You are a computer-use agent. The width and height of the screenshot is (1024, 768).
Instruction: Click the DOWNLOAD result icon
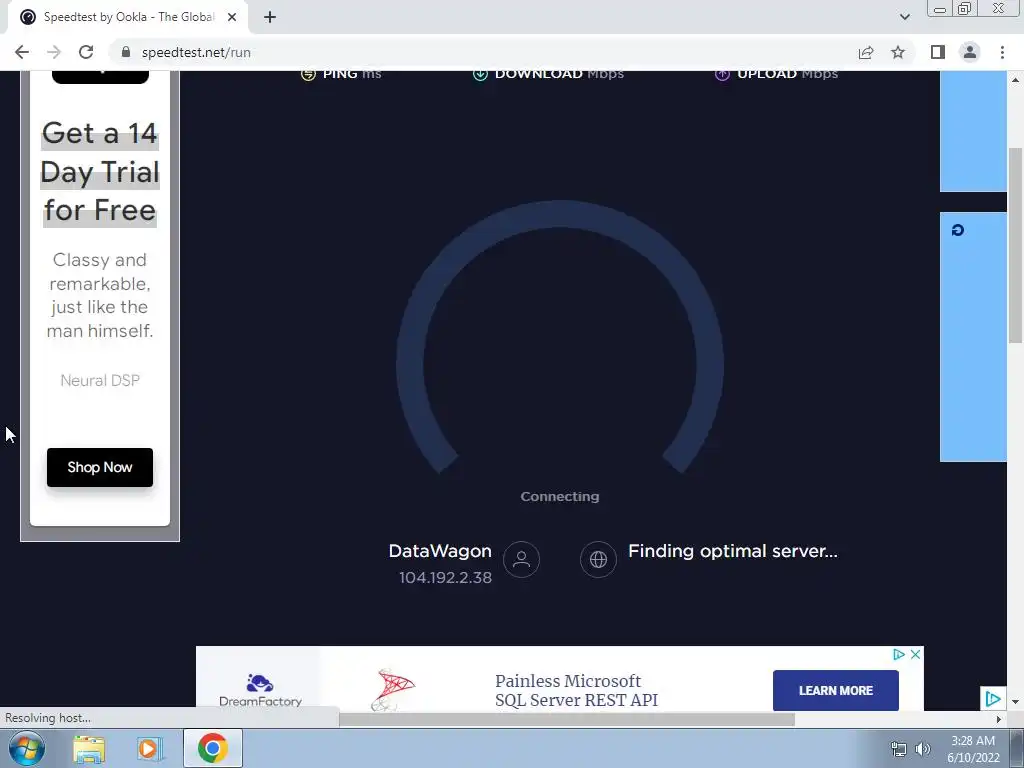pos(480,74)
